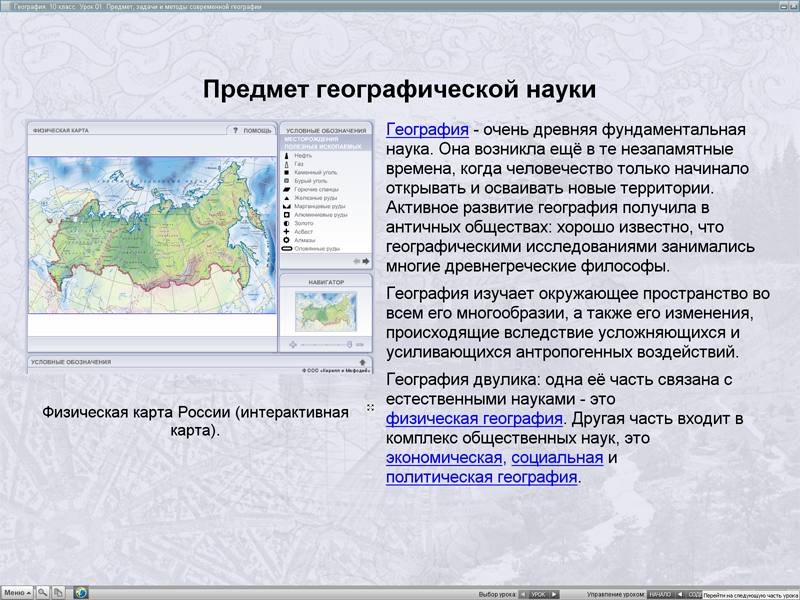The image size is (800, 600).
Task: Toggle Марганцевые руды visibility
Action: pos(287,205)
